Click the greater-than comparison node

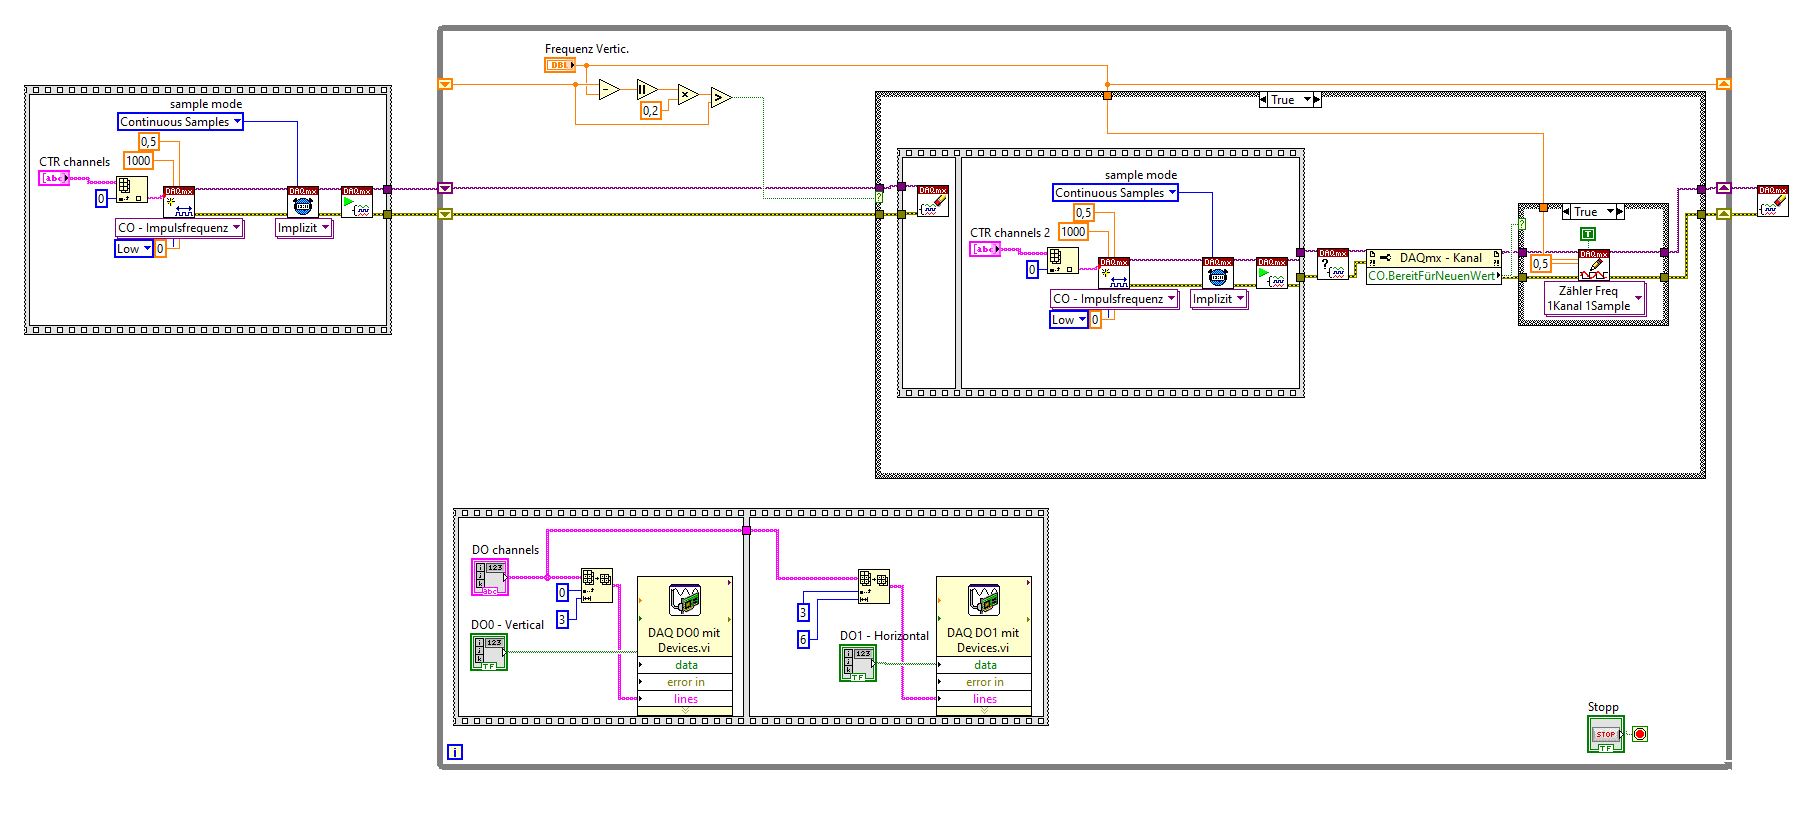click(721, 98)
